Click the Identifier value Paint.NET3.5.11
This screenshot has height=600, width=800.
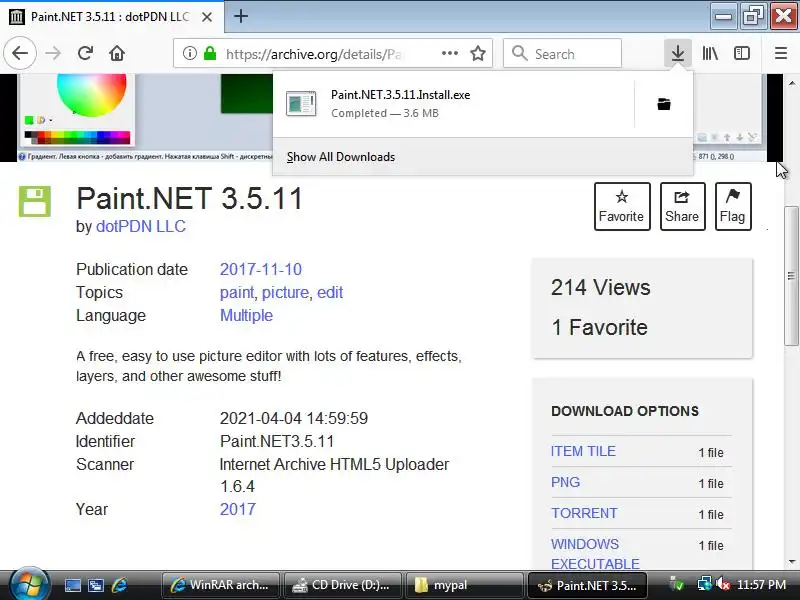pos(277,441)
